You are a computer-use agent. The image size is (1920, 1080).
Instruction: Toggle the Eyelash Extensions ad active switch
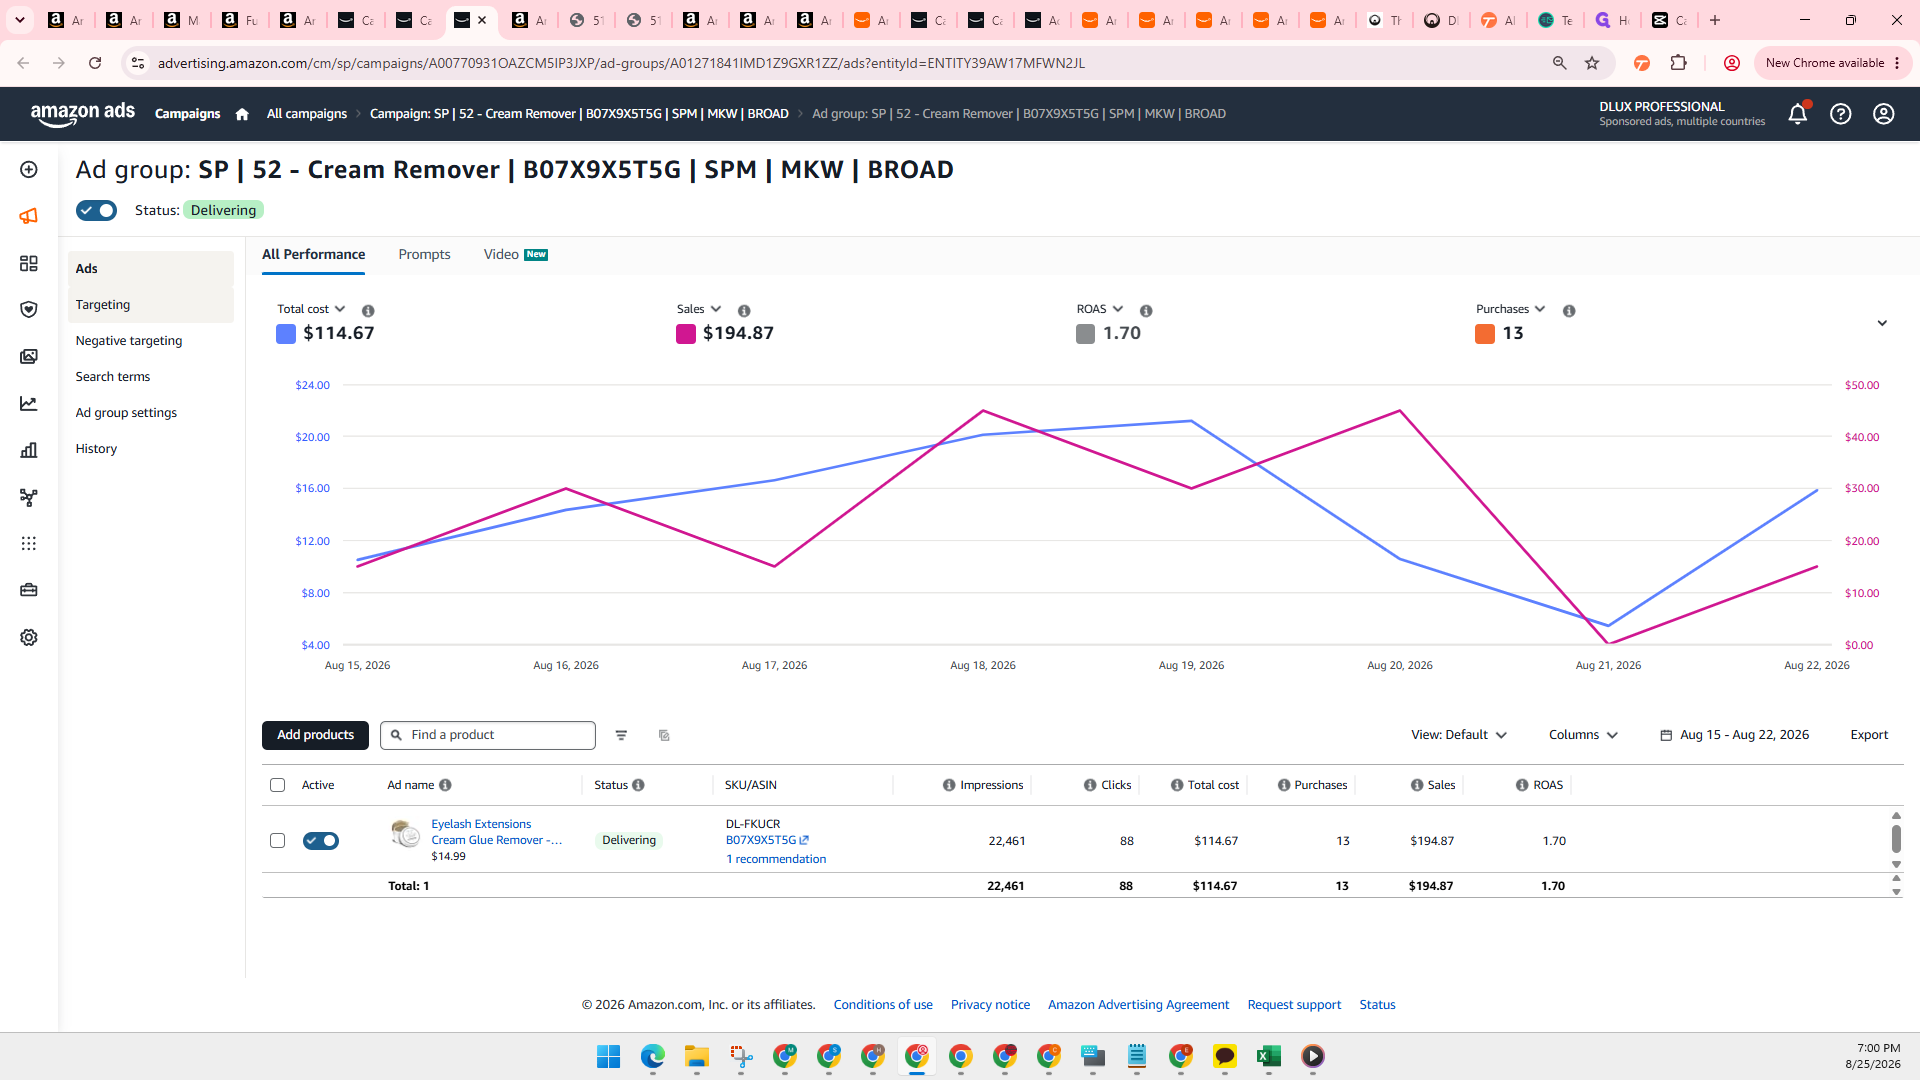(321, 841)
